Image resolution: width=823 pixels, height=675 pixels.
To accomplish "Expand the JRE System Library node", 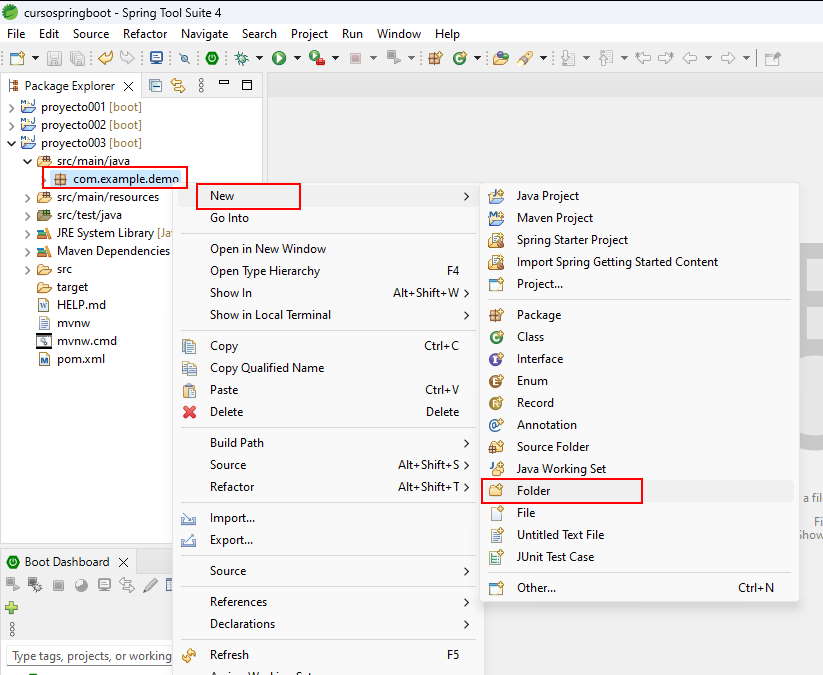I will tap(27, 234).
